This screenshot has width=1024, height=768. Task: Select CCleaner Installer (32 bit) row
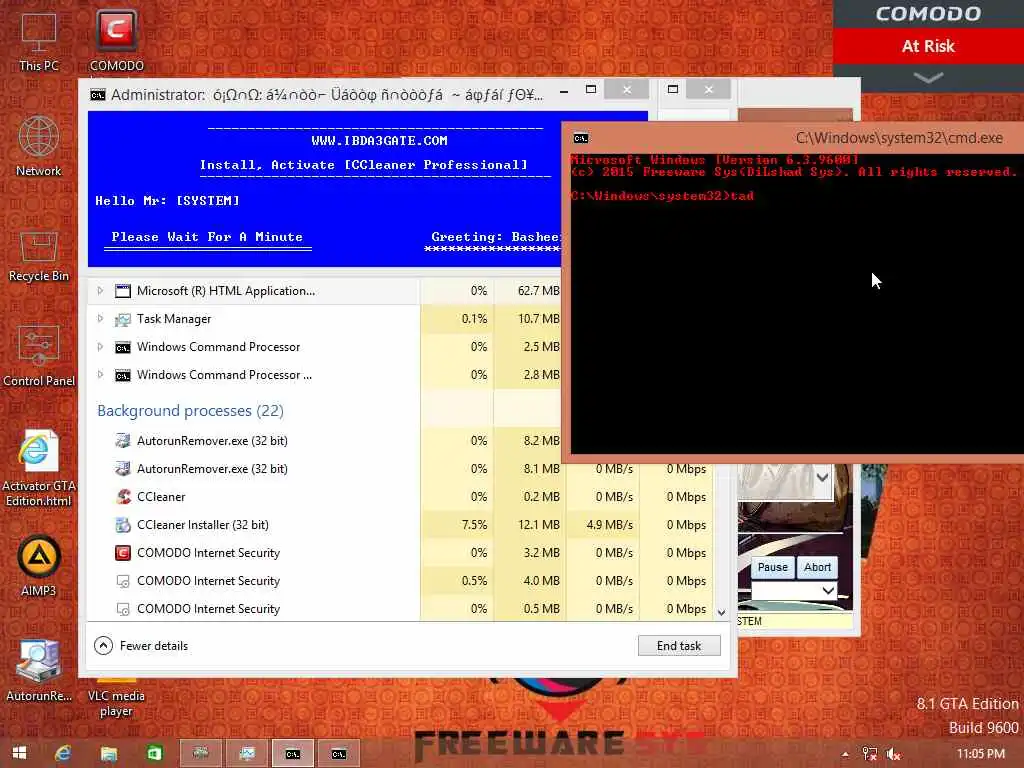coord(401,525)
